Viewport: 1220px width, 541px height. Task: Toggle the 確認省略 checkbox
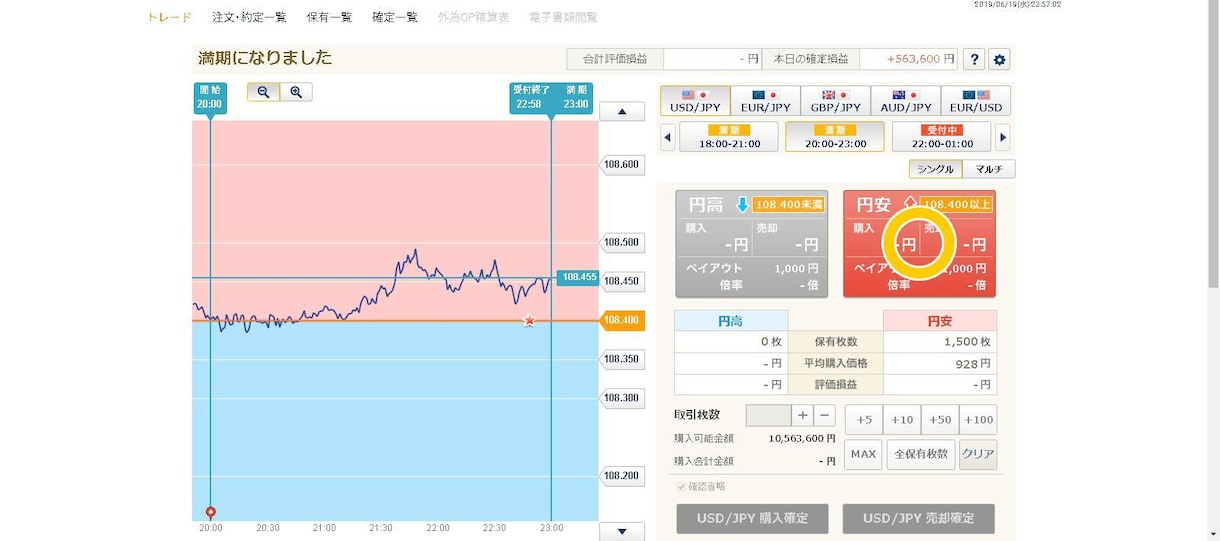(682, 486)
